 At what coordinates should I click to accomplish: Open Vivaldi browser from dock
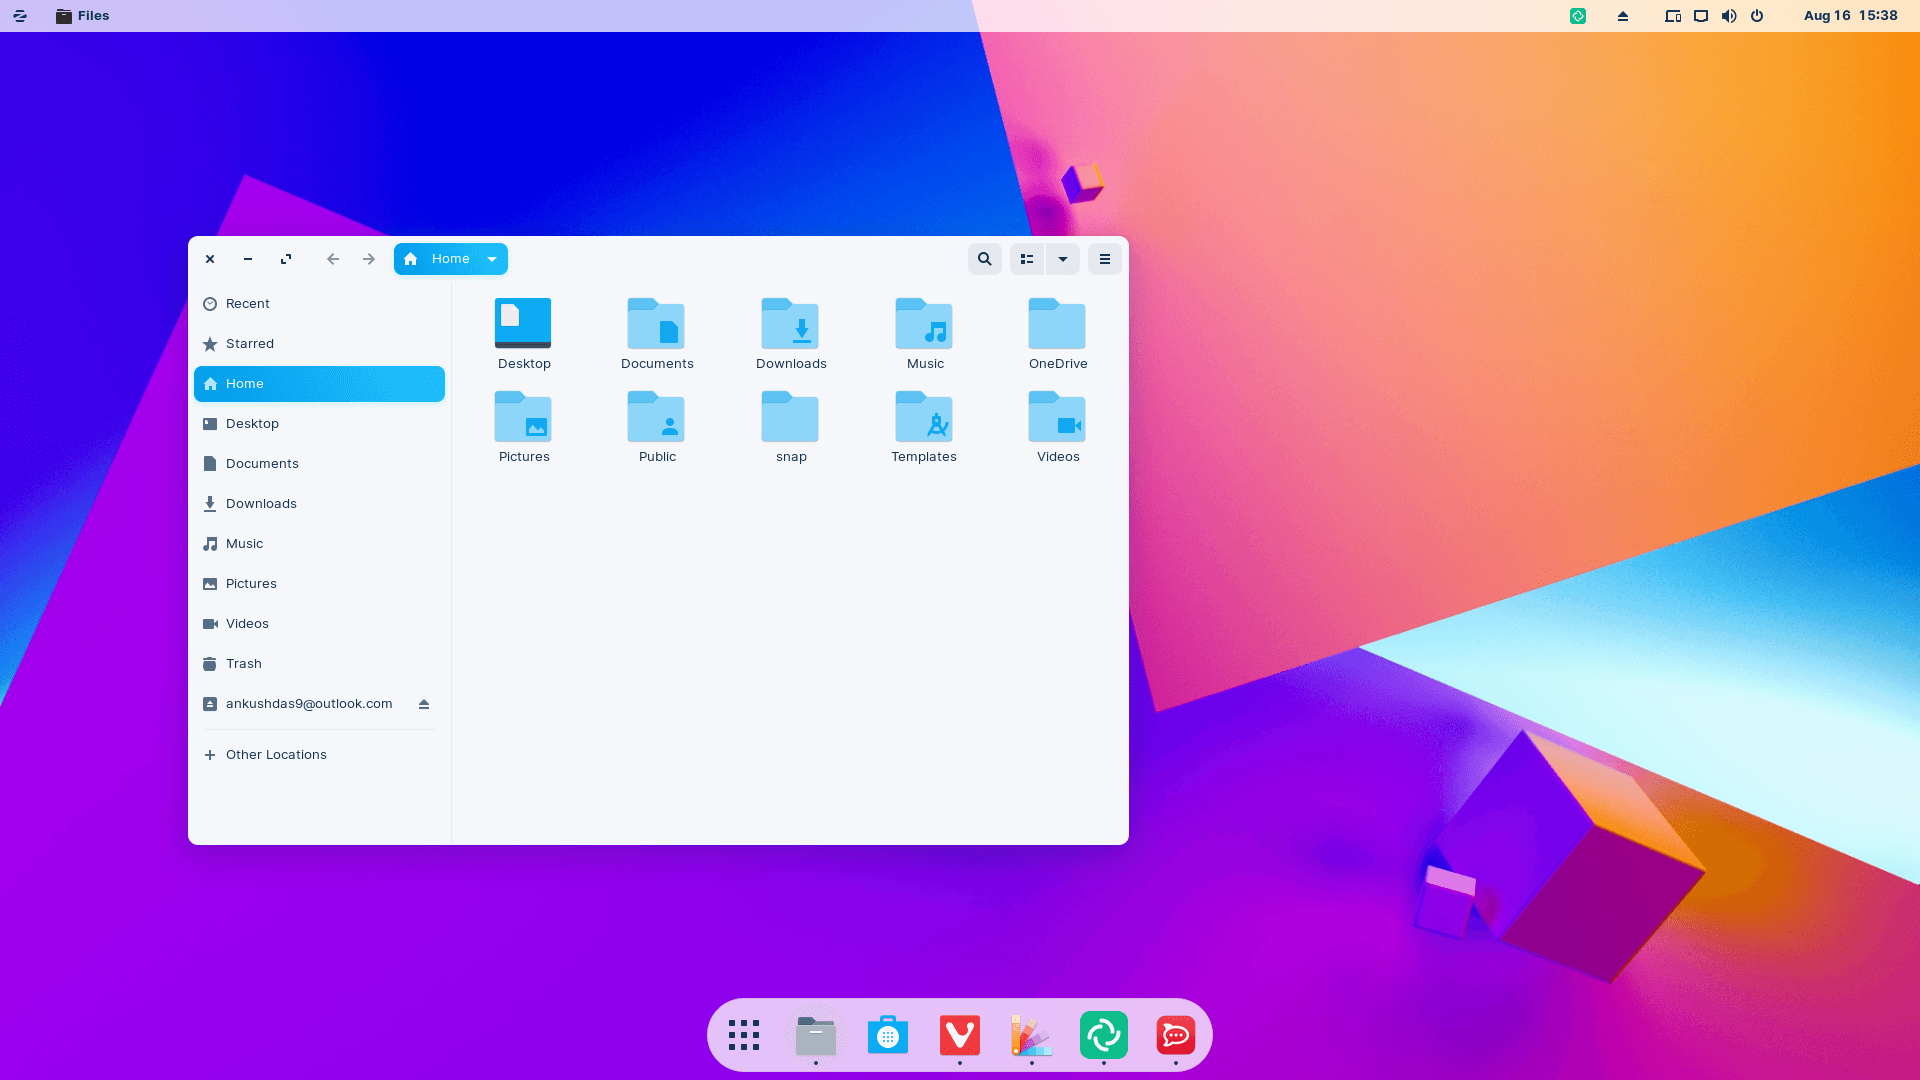(960, 1035)
